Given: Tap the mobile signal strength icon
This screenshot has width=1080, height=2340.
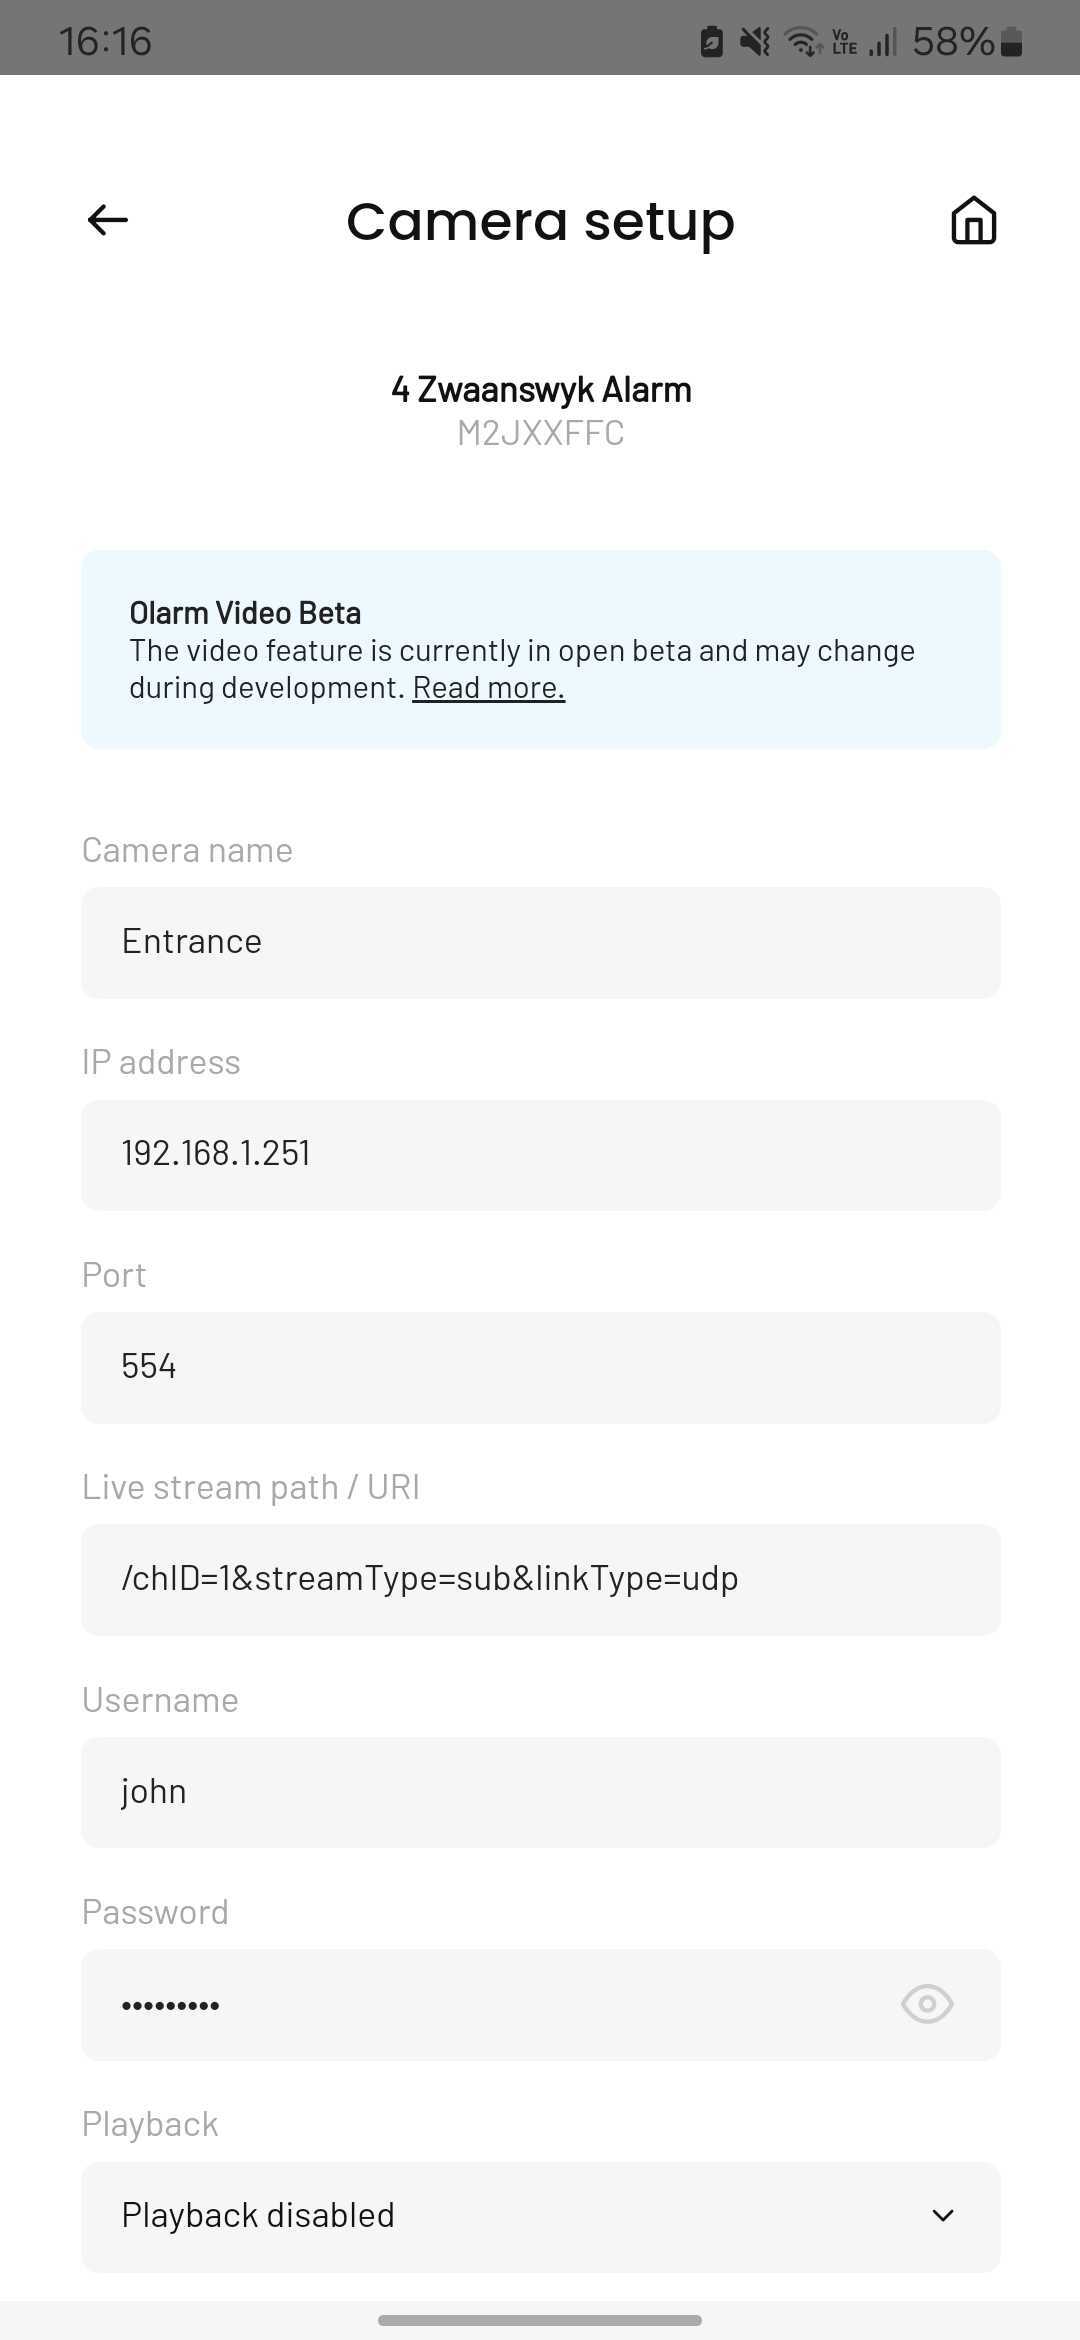Looking at the screenshot, I should [x=882, y=42].
